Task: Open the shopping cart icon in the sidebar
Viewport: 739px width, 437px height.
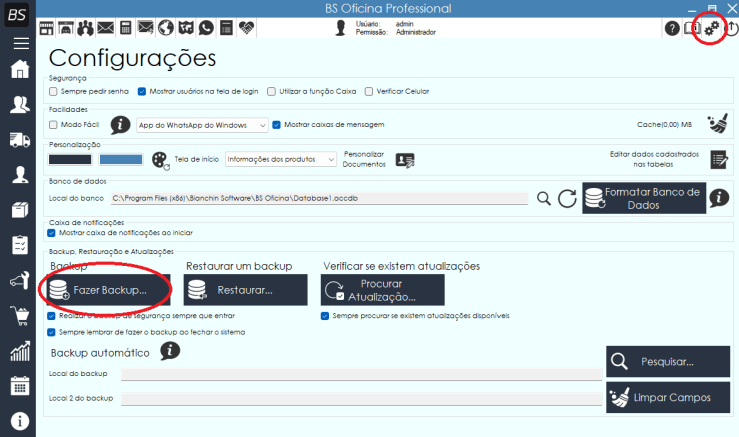Action: tap(18, 316)
